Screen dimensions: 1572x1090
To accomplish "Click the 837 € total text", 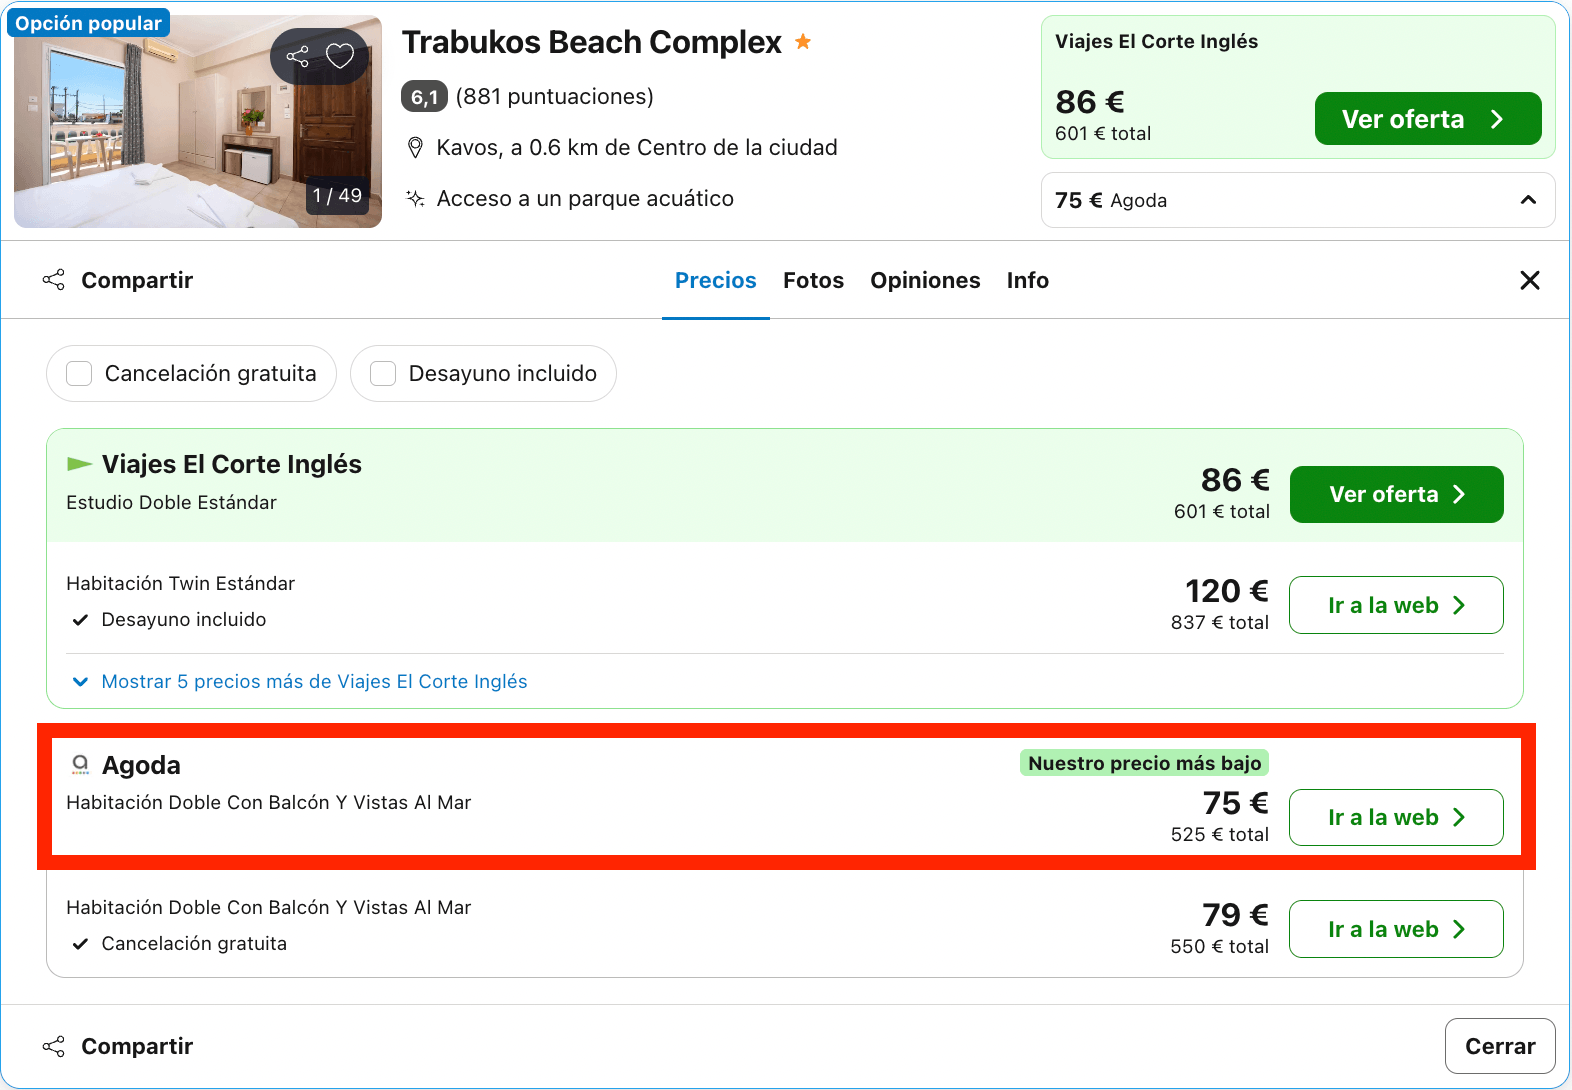I will point(1220,622).
